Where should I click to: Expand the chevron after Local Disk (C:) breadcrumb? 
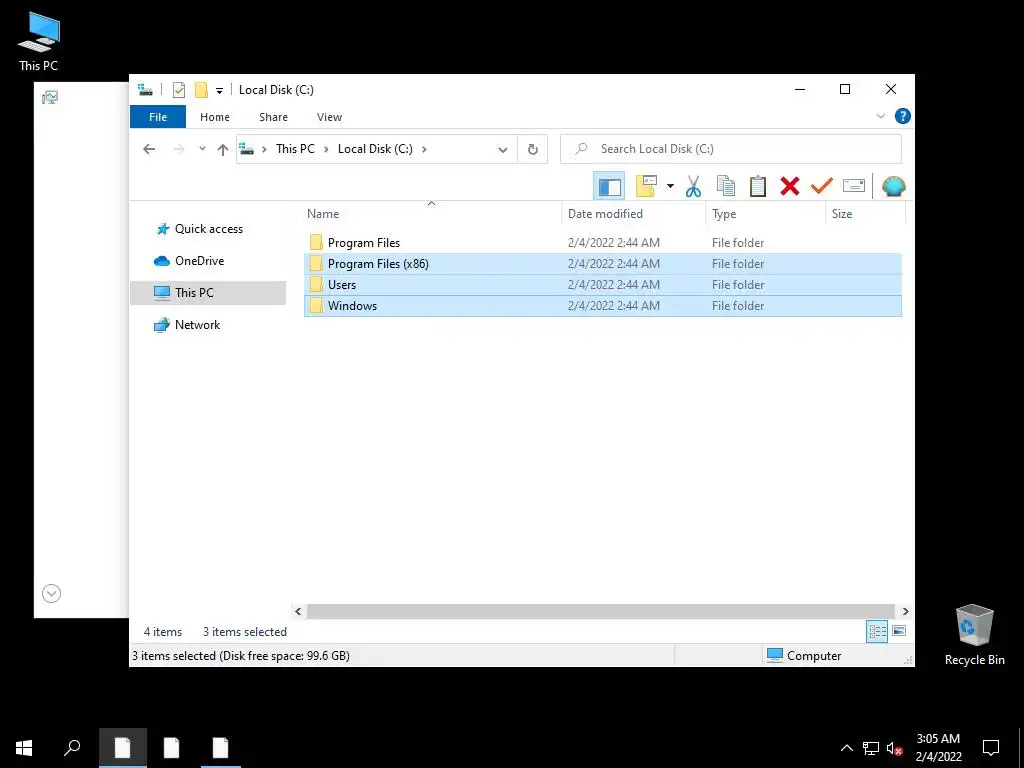tap(424, 149)
